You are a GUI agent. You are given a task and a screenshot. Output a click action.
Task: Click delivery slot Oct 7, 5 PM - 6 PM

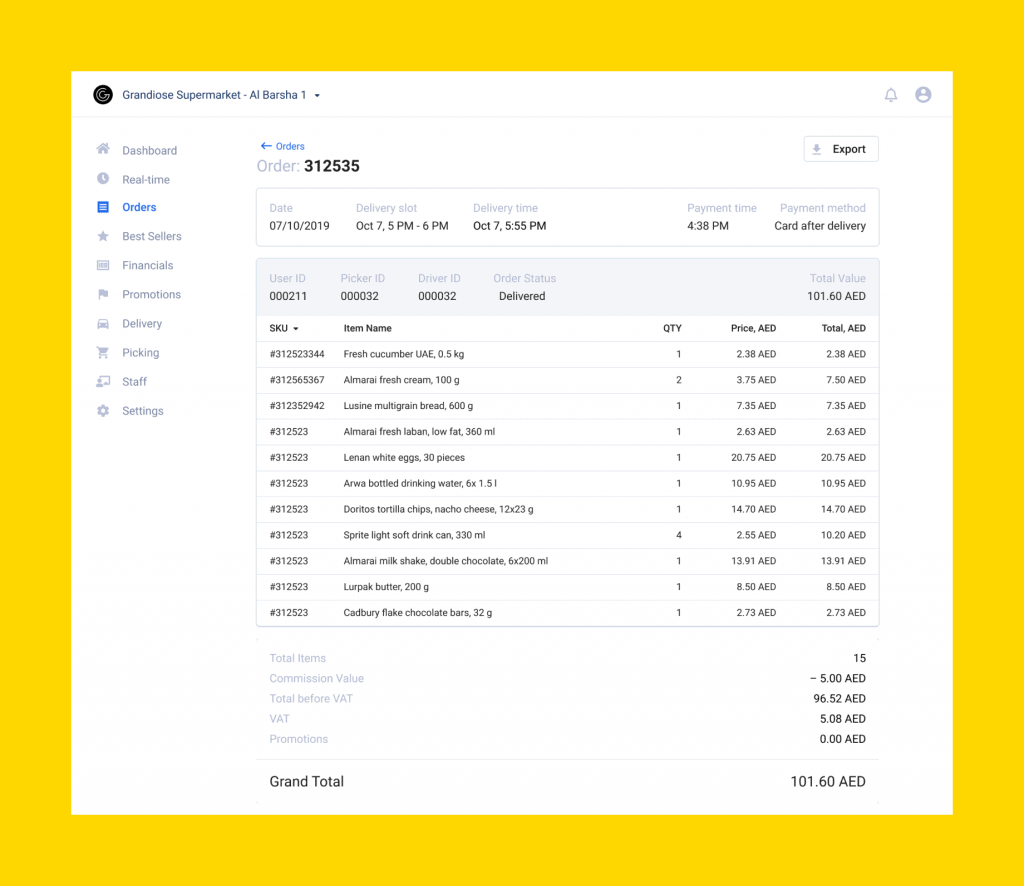(402, 226)
